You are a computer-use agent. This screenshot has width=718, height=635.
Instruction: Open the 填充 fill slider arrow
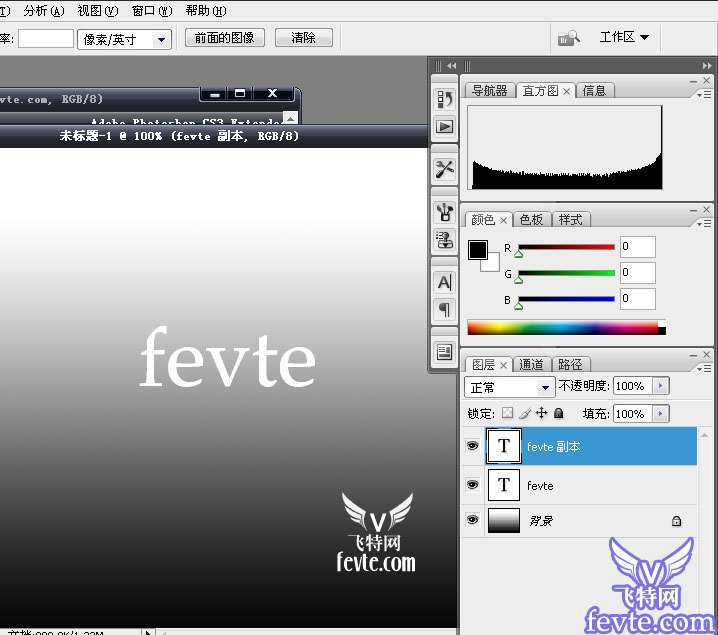pos(660,413)
